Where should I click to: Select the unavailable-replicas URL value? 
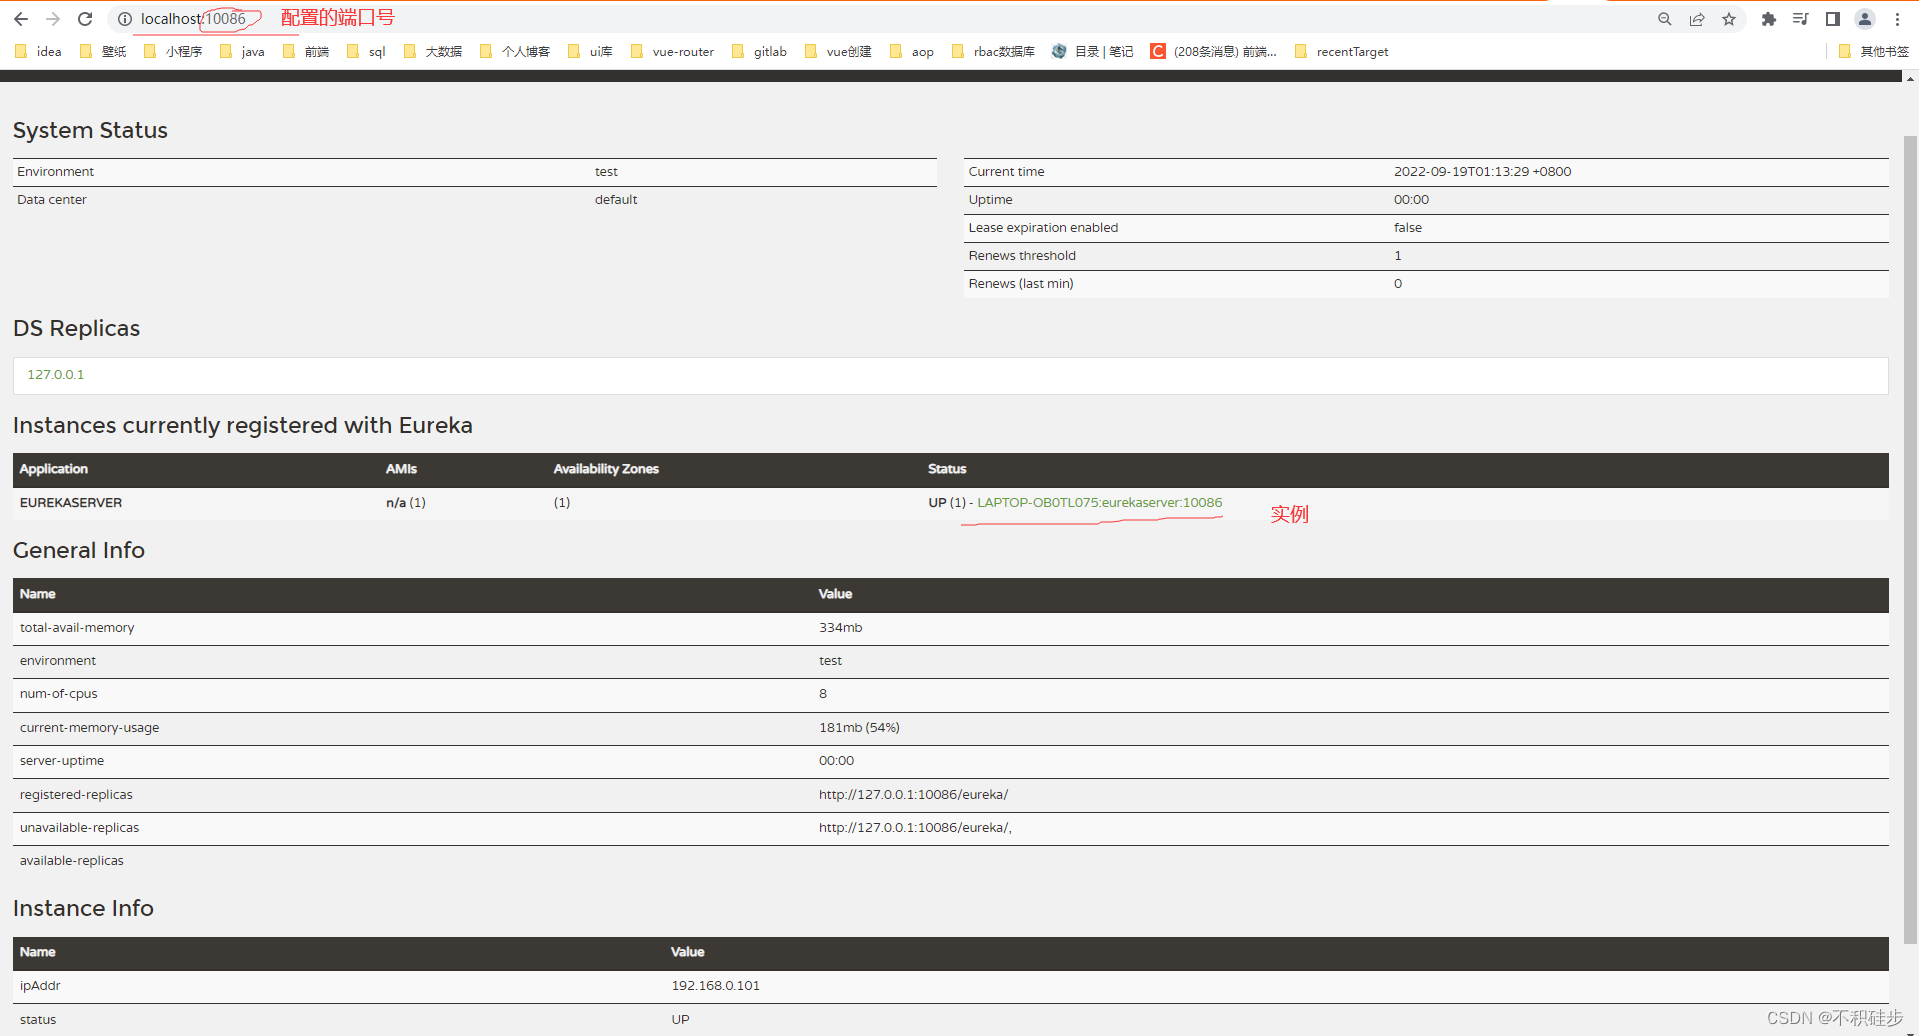tap(915, 828)
